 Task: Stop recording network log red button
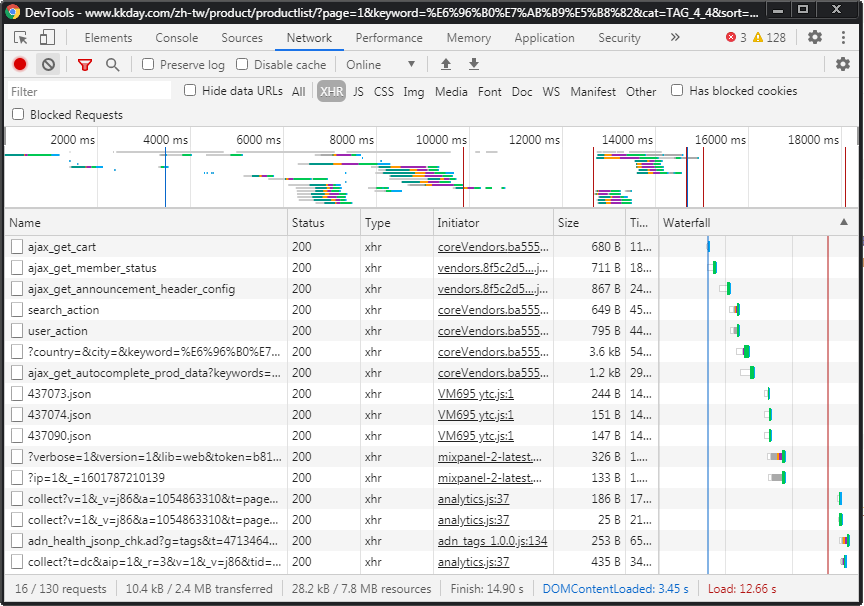tap(20, 64)
